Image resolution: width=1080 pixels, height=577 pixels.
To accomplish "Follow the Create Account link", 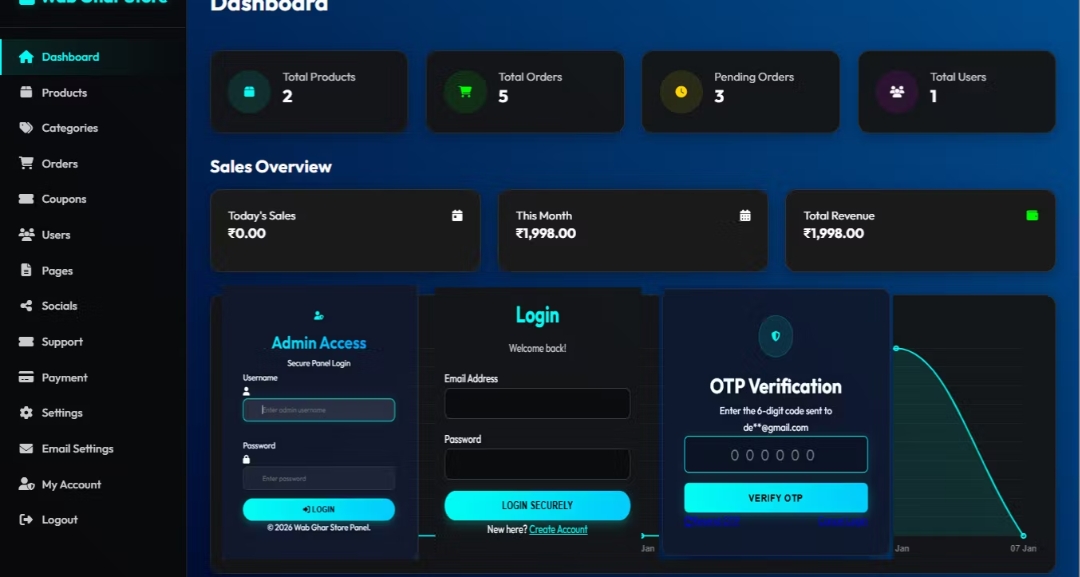I will tap(558, 530).
